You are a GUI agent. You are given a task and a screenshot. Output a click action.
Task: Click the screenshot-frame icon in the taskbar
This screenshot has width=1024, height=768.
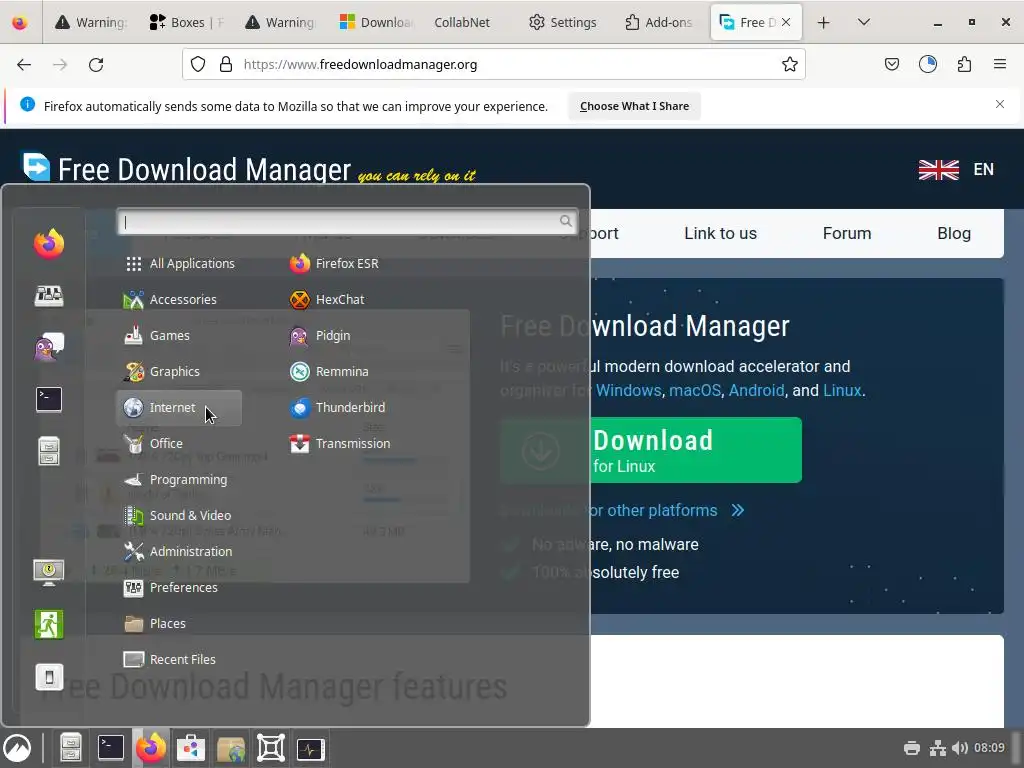270,748
